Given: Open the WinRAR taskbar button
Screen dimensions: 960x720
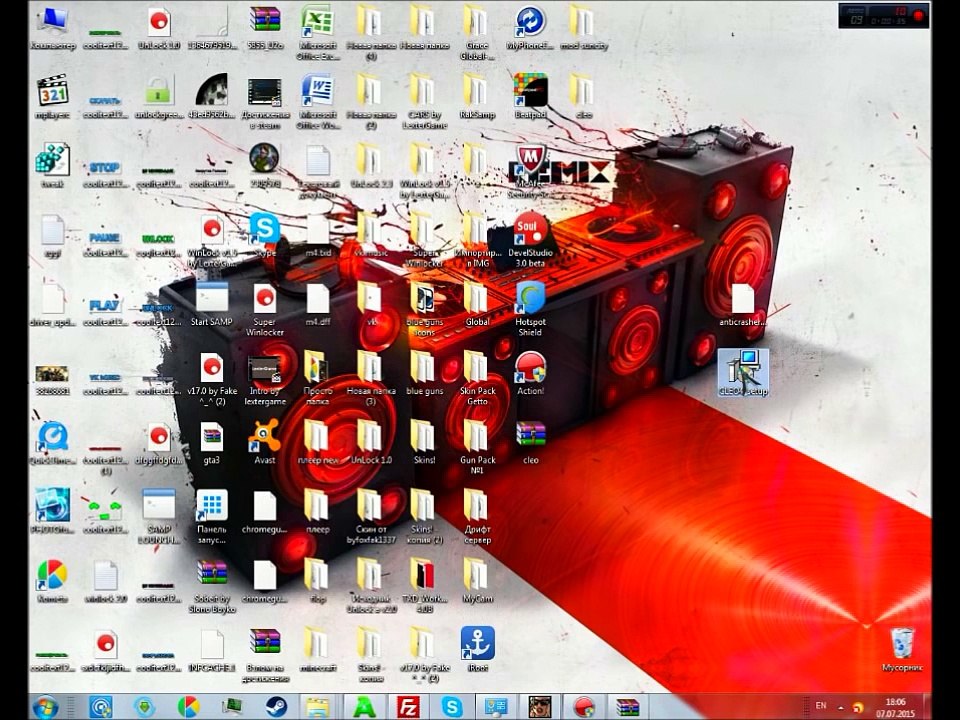Looking at the screenshot, I should (627, 707).
